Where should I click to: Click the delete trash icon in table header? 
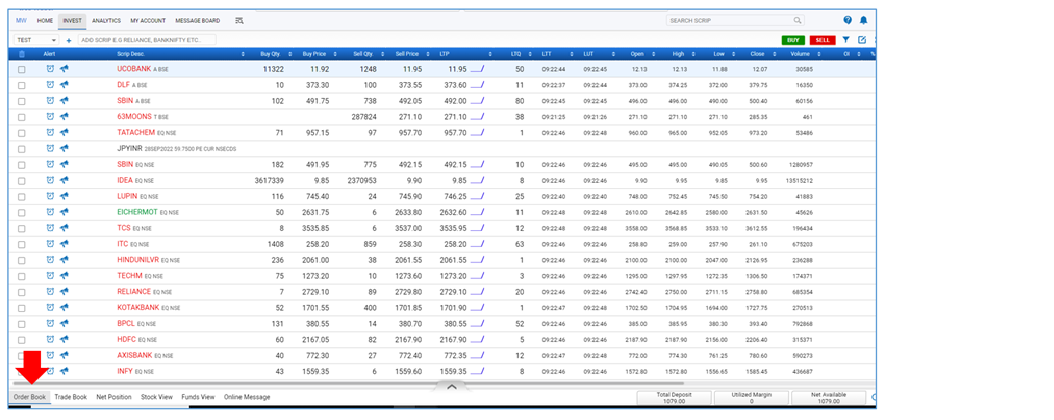(22, 54)
